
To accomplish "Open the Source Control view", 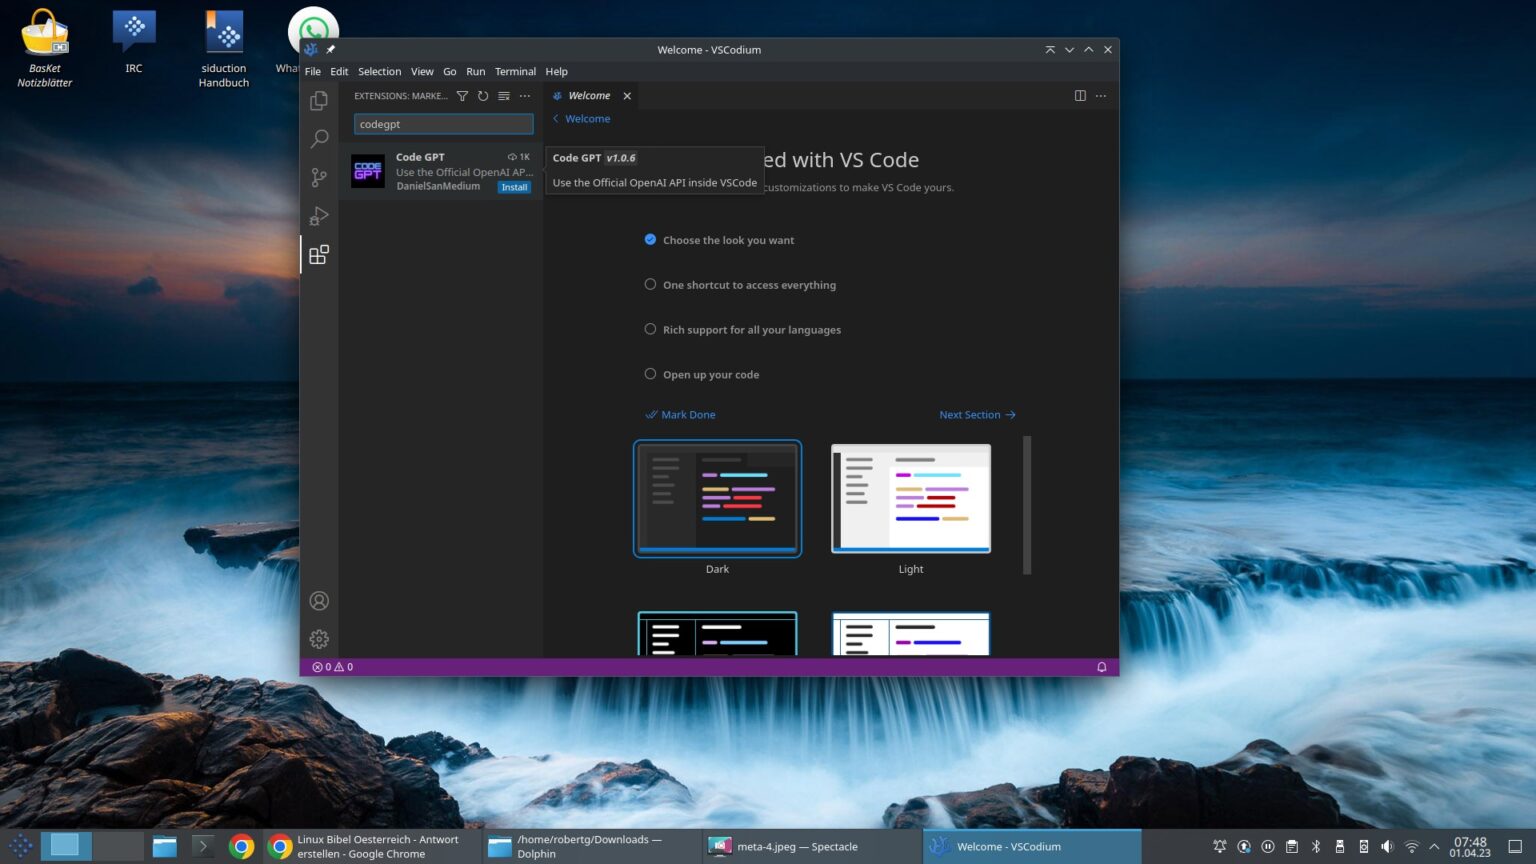I will pos(318,177).
